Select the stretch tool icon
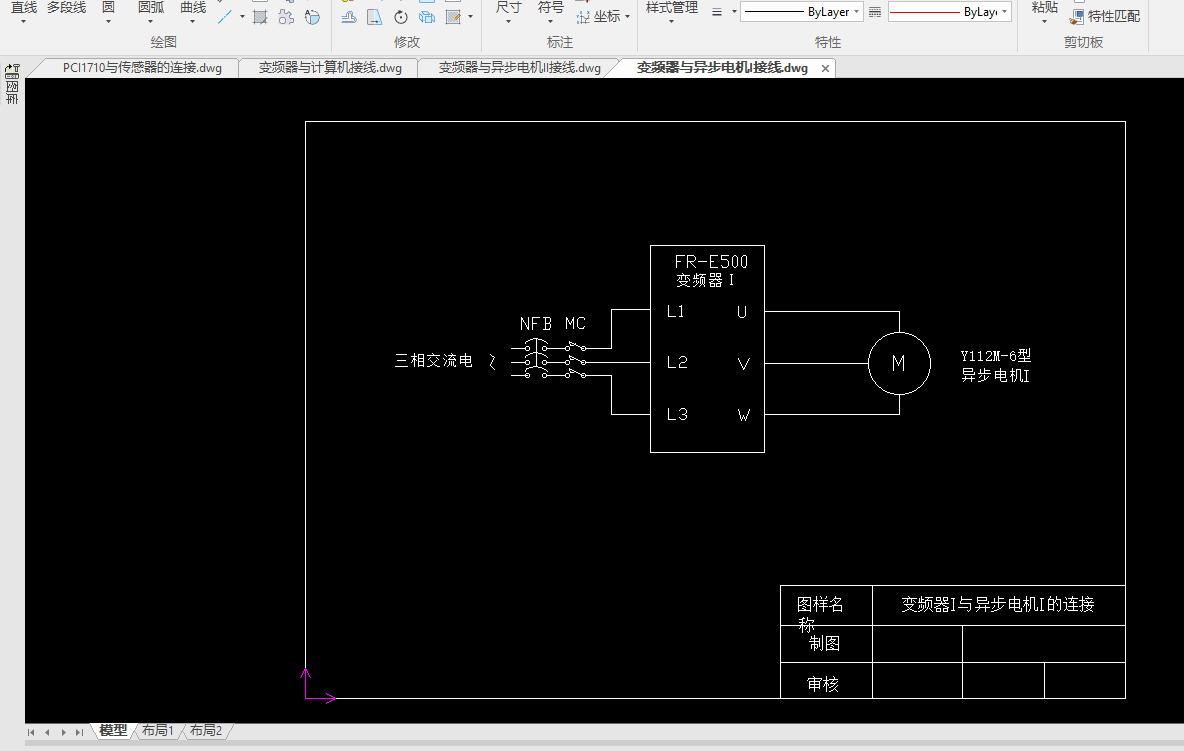The image size is (1184, 751). tap(375, 17)
